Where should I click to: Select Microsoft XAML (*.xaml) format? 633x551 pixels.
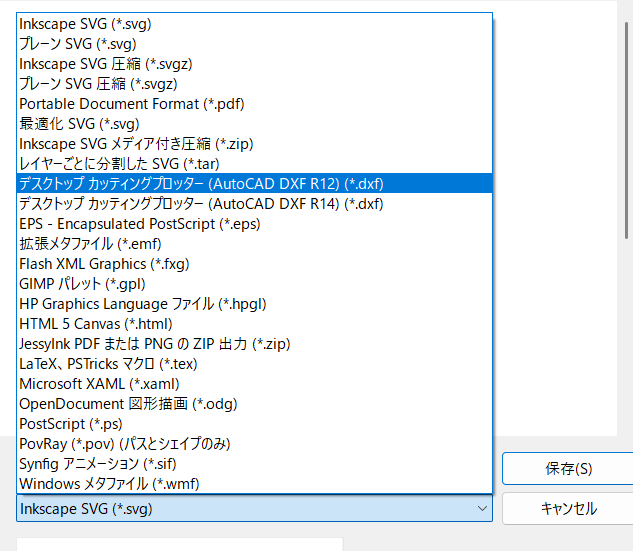pos(254,383)
